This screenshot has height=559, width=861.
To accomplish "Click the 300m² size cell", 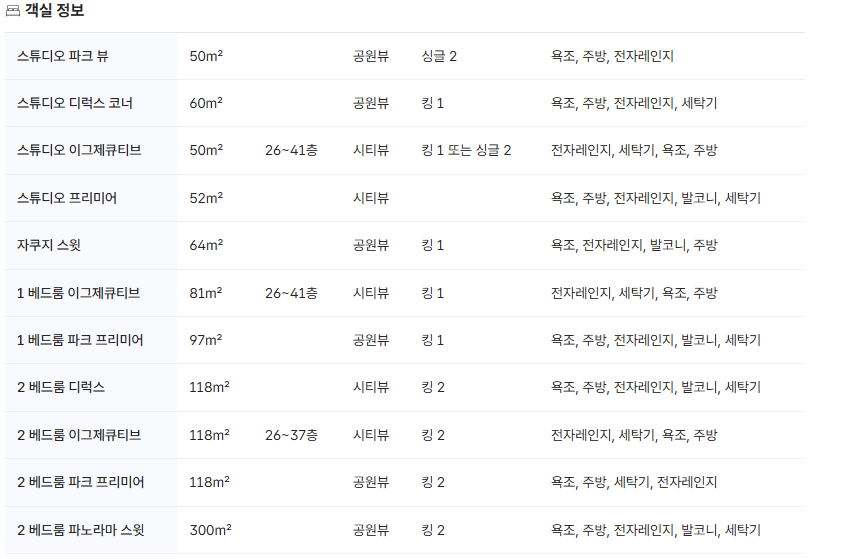I will (x=210, y=530).
